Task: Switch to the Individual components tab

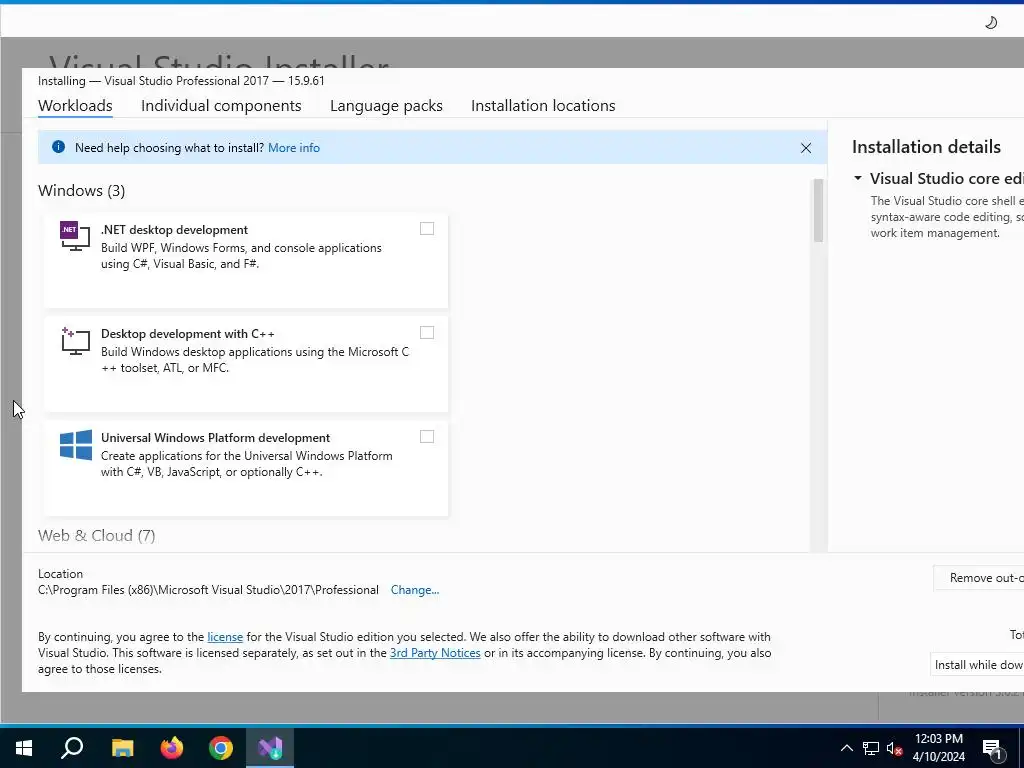Action: pos(221,105)
